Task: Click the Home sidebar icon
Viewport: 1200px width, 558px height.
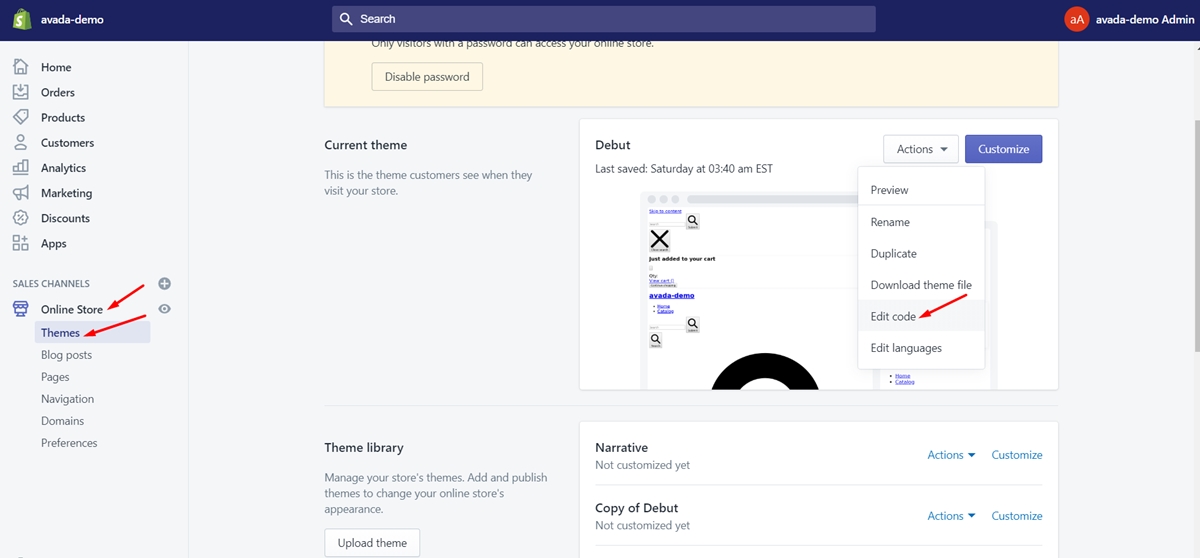Action: [x=20, y=67]
